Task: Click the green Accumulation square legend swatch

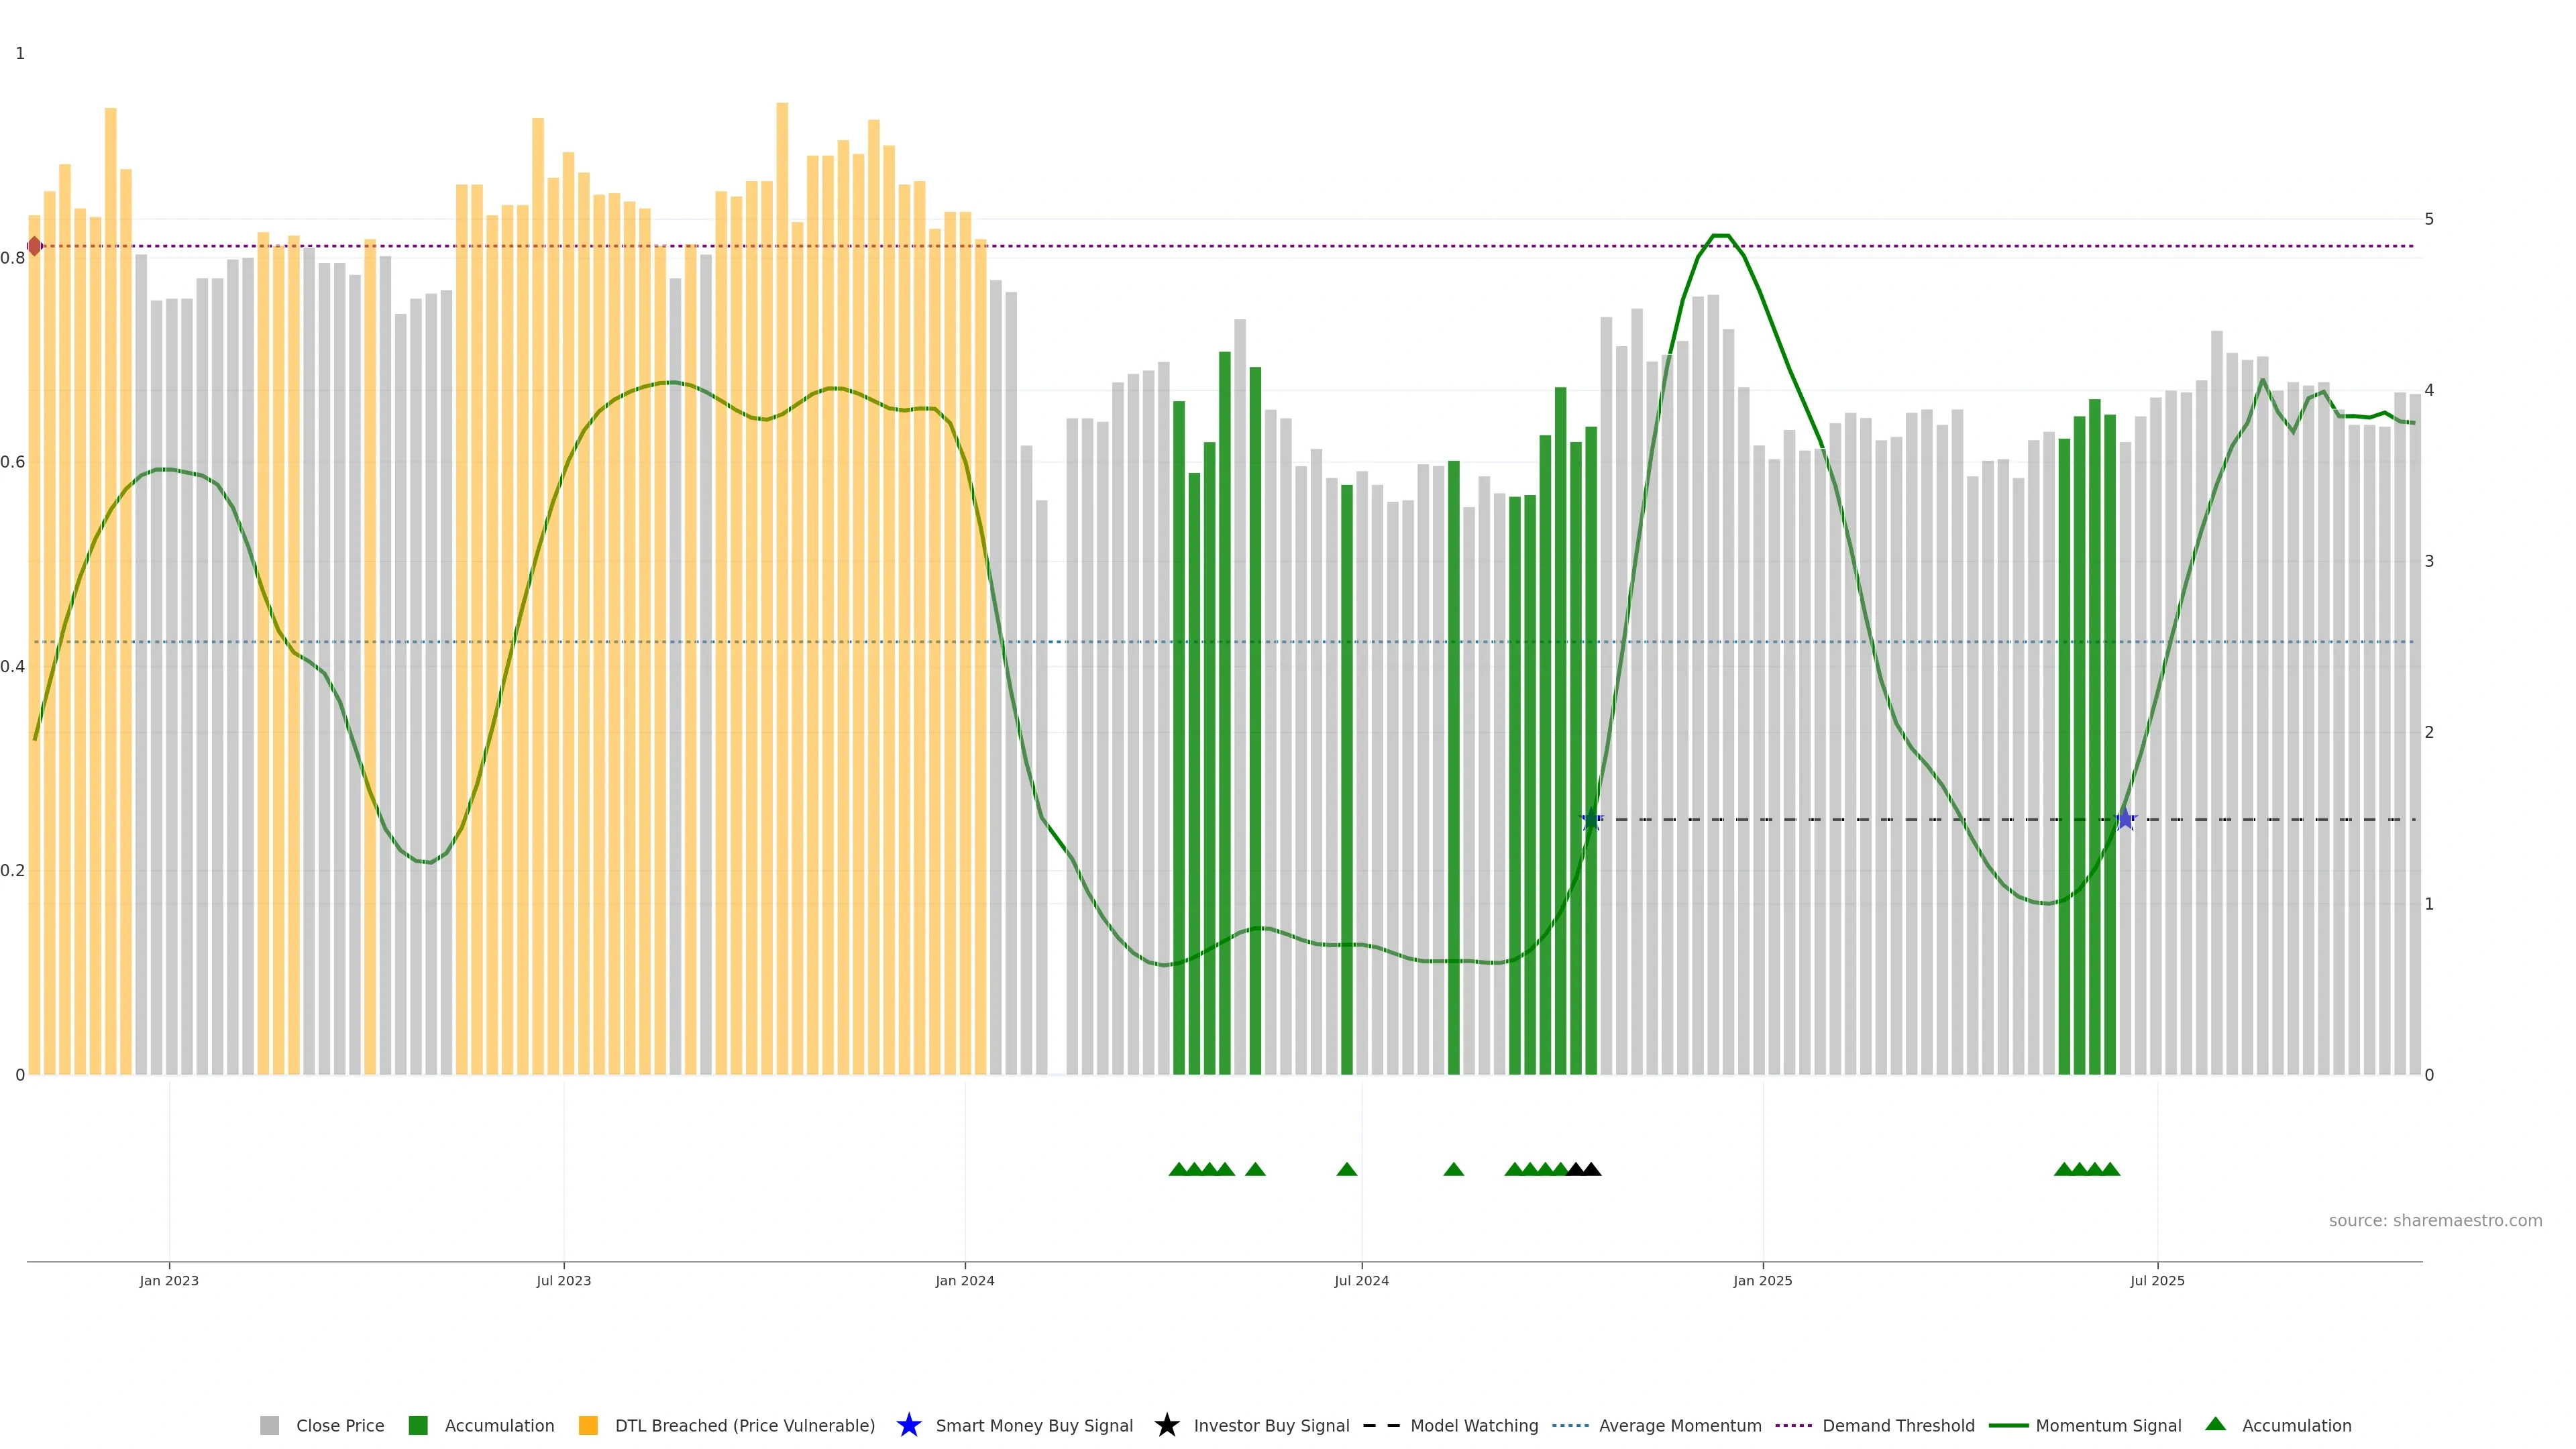Action: pos(418,1426)
